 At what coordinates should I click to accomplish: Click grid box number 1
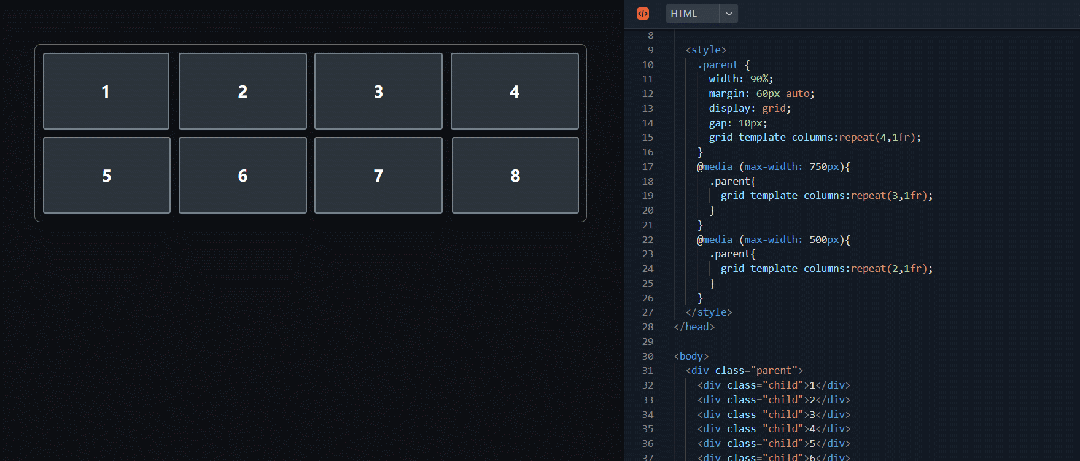coord(106,91)
